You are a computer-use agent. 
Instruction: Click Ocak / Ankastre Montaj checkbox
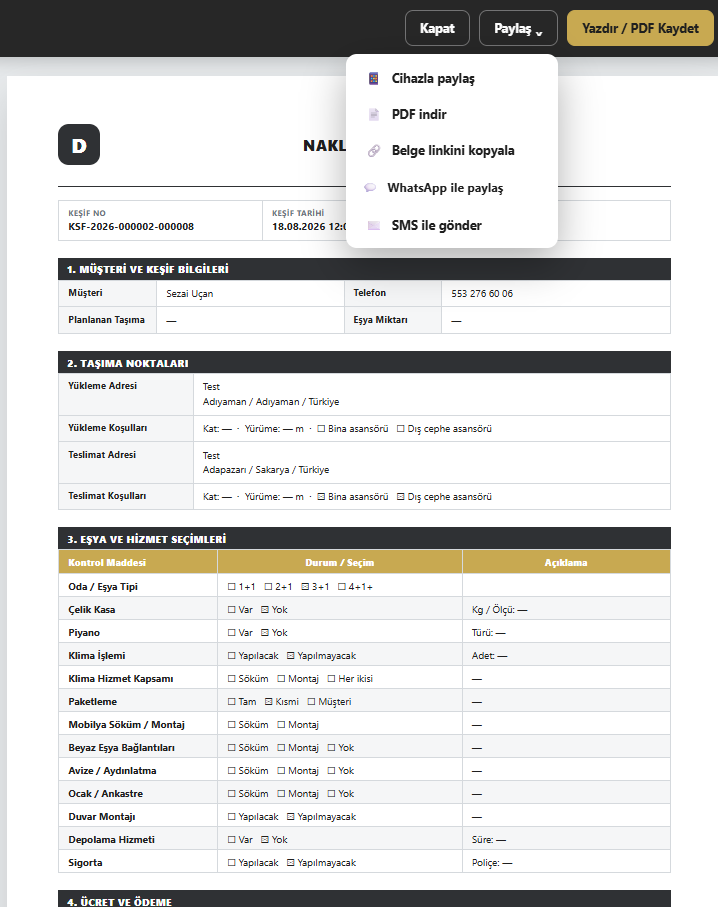coord(281,794)
